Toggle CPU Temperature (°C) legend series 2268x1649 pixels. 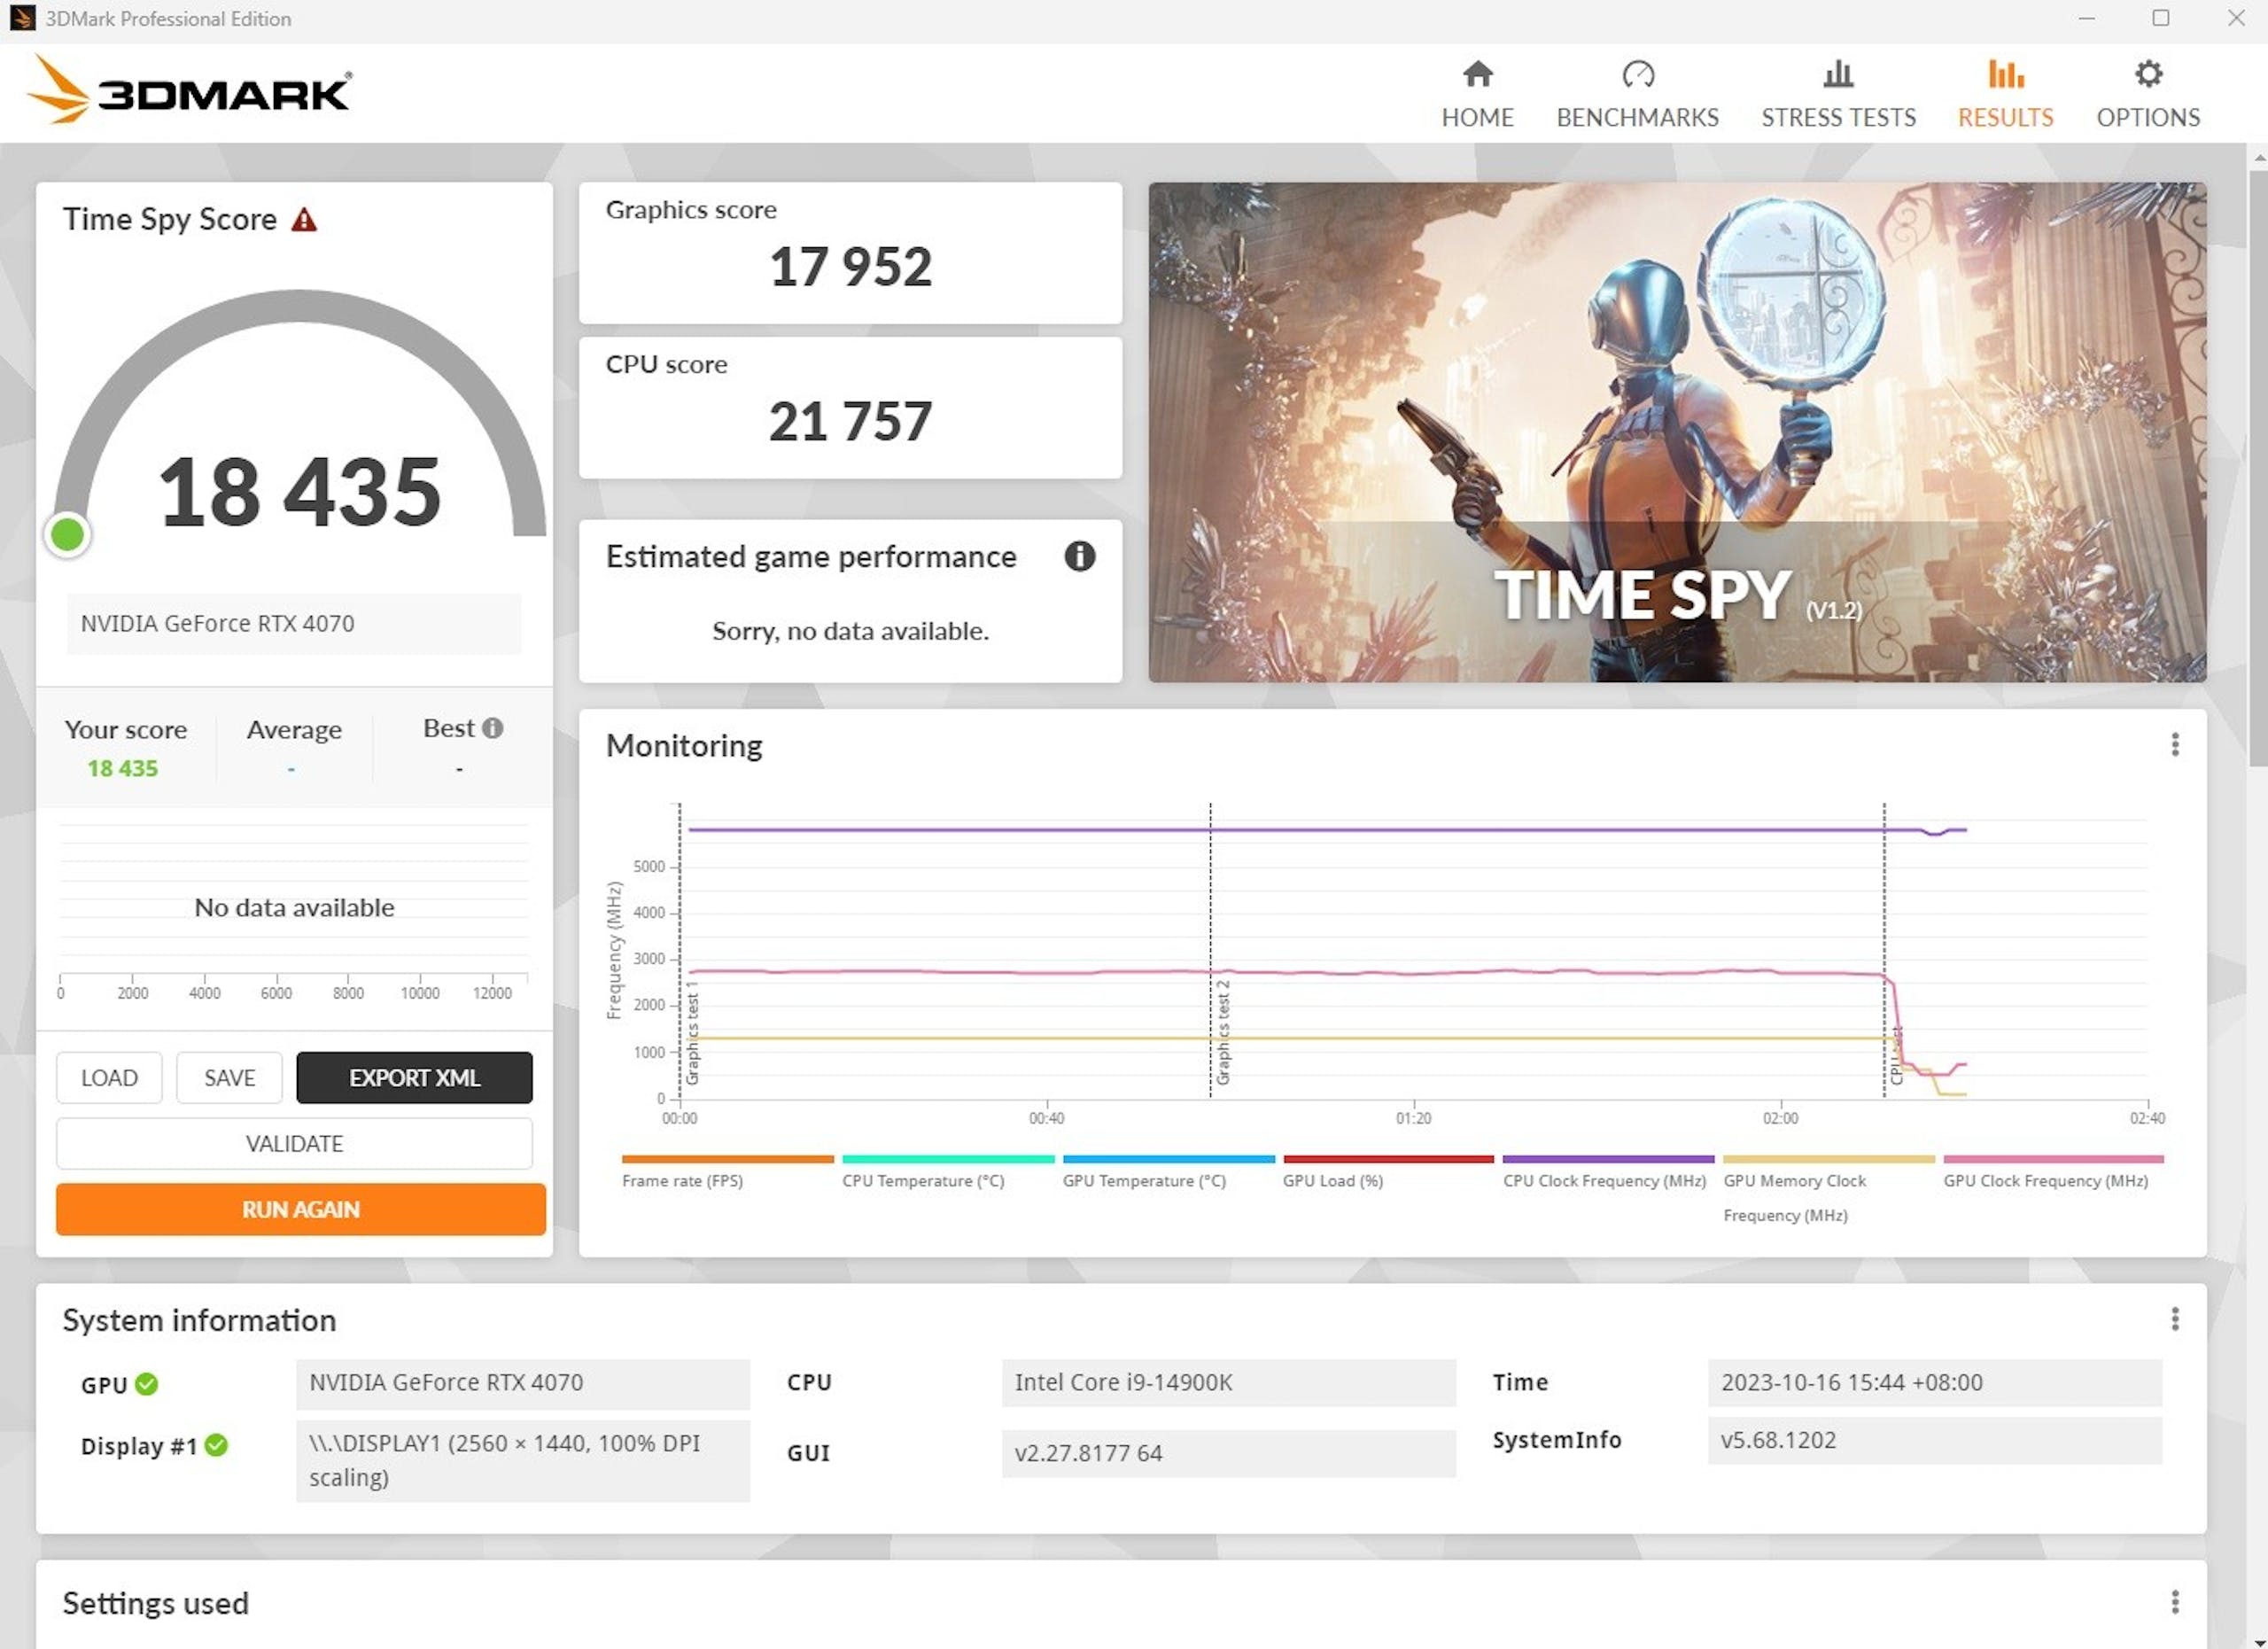coord(923,1181)
